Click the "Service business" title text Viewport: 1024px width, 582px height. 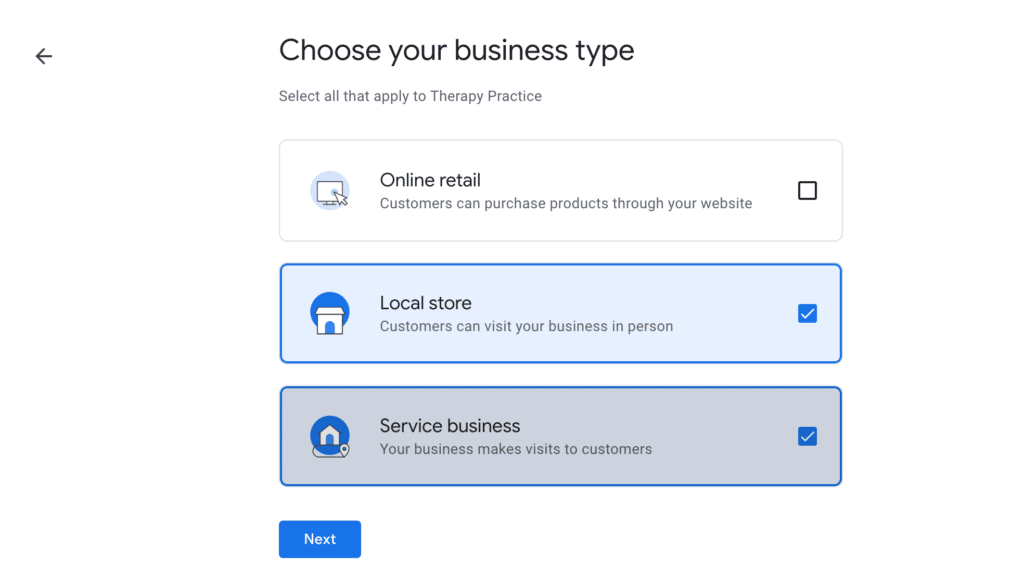click(450, 426)
